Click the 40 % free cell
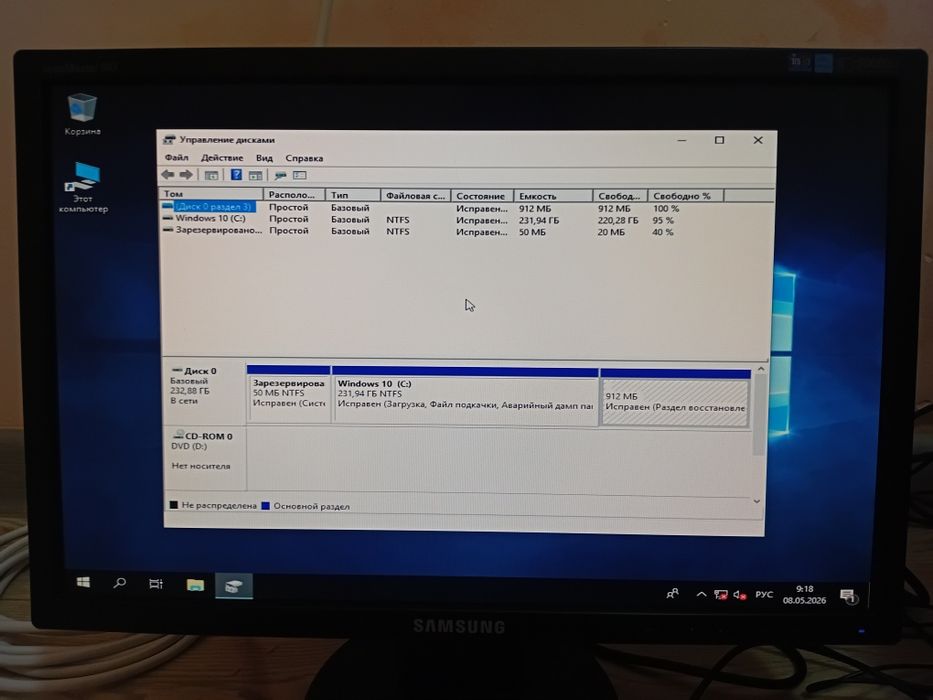This screenshot has width=933, height=700. (663, 232)
